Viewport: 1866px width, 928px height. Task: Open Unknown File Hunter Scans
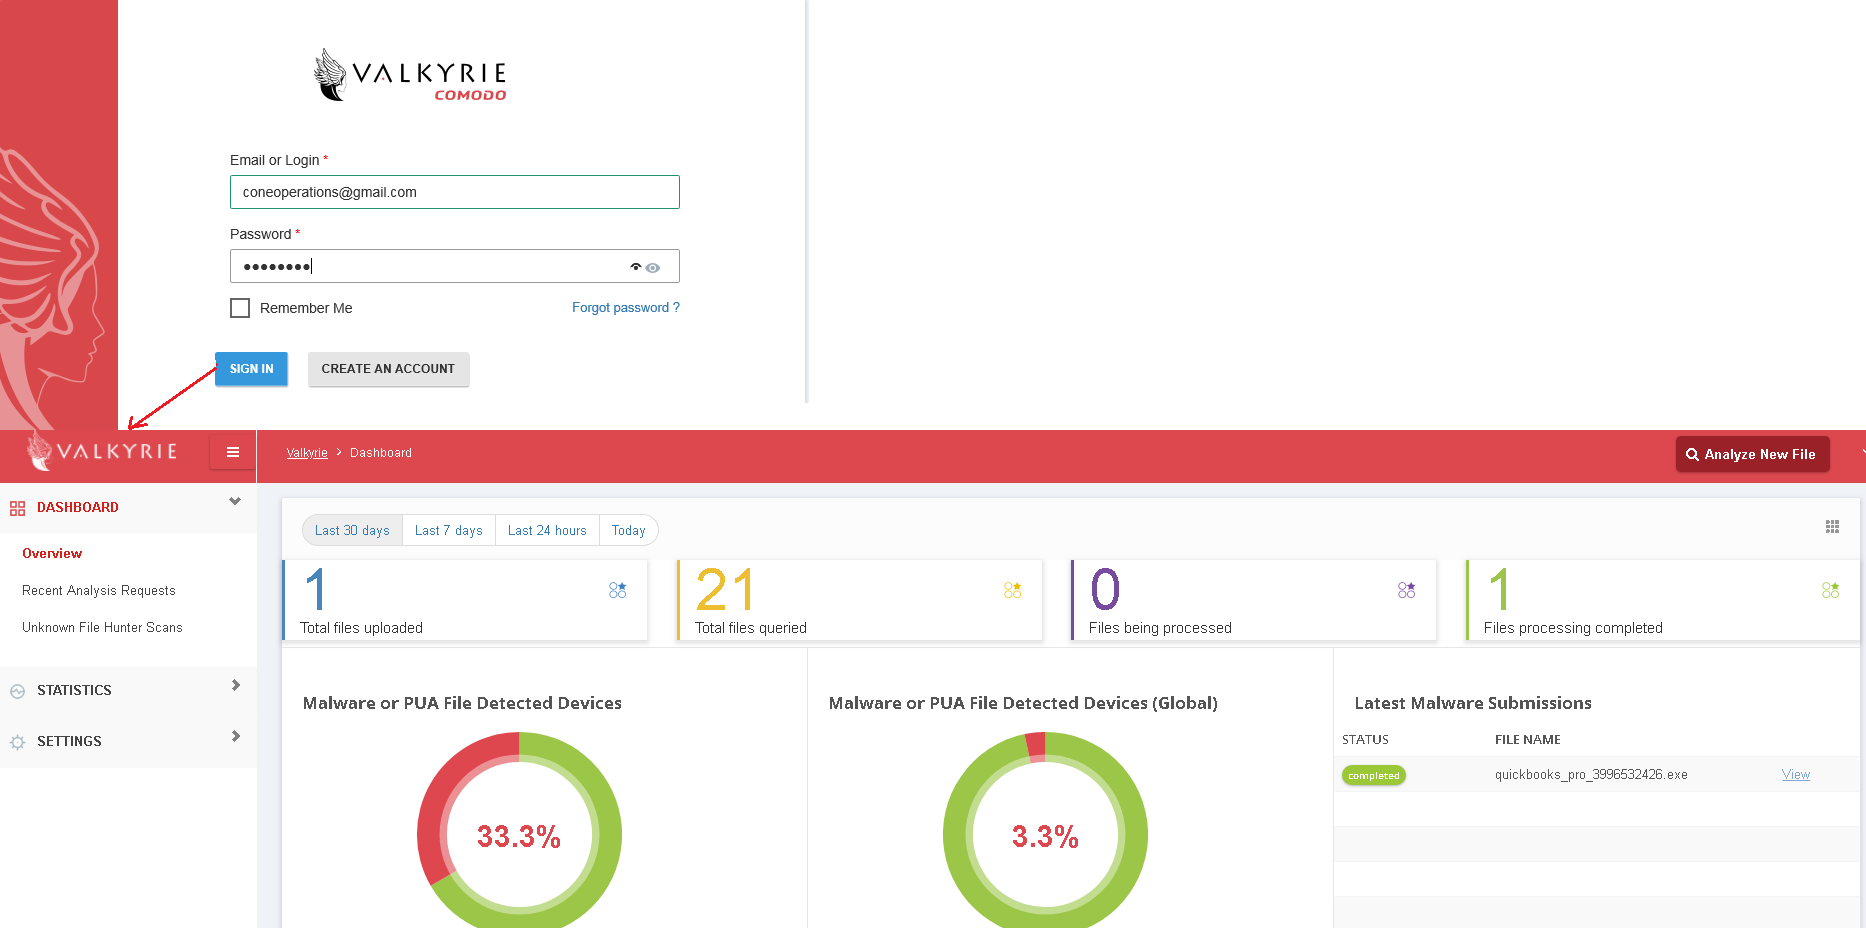coord(102,627)
